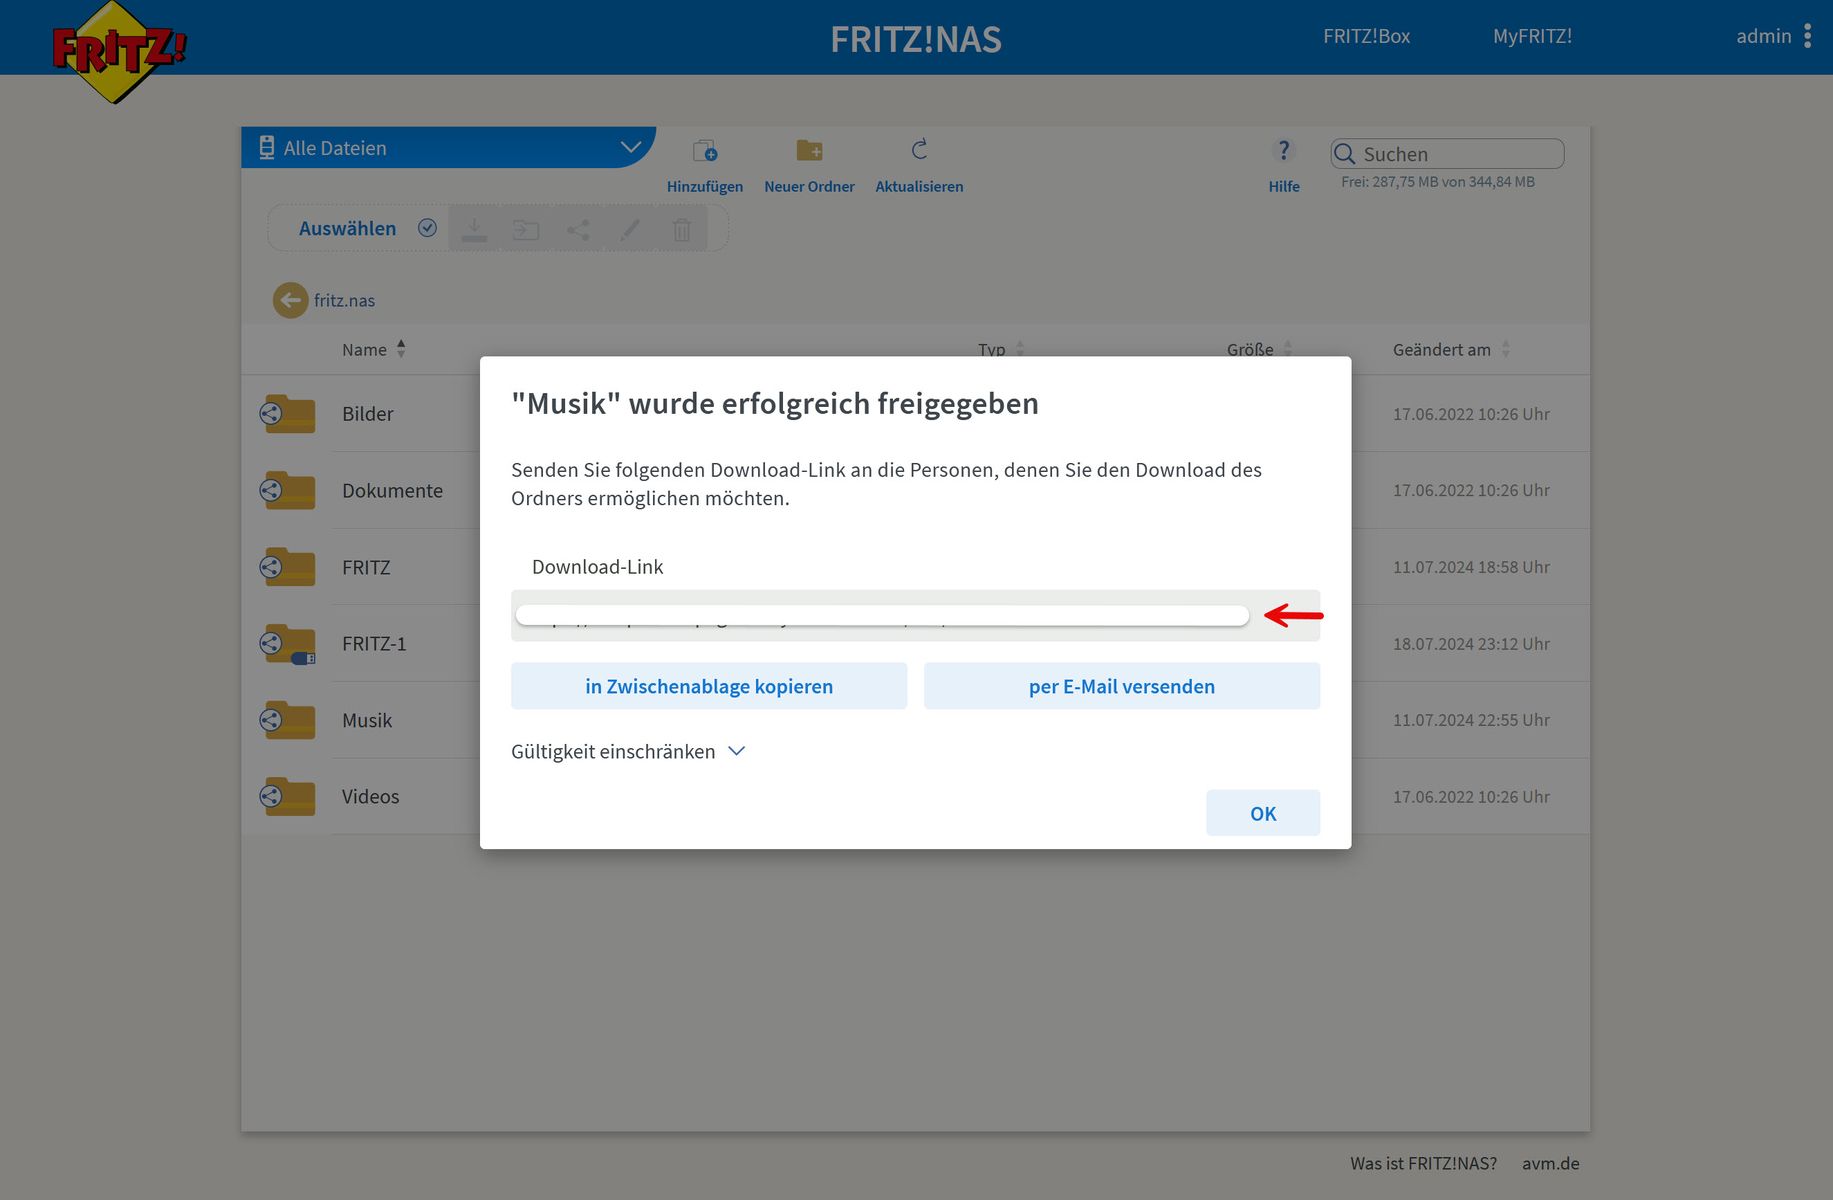Click the Auswählen select button
Viewport: 1833px width, 1200px height.
[347, 228]
